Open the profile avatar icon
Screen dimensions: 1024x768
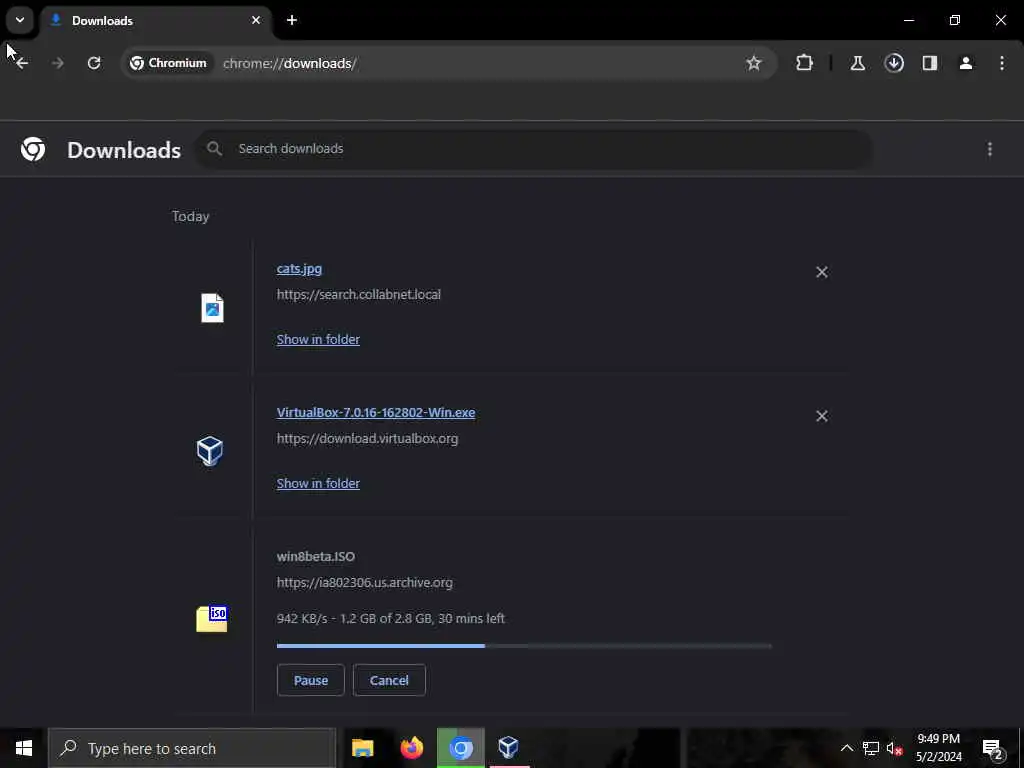[x=966, y=63]
